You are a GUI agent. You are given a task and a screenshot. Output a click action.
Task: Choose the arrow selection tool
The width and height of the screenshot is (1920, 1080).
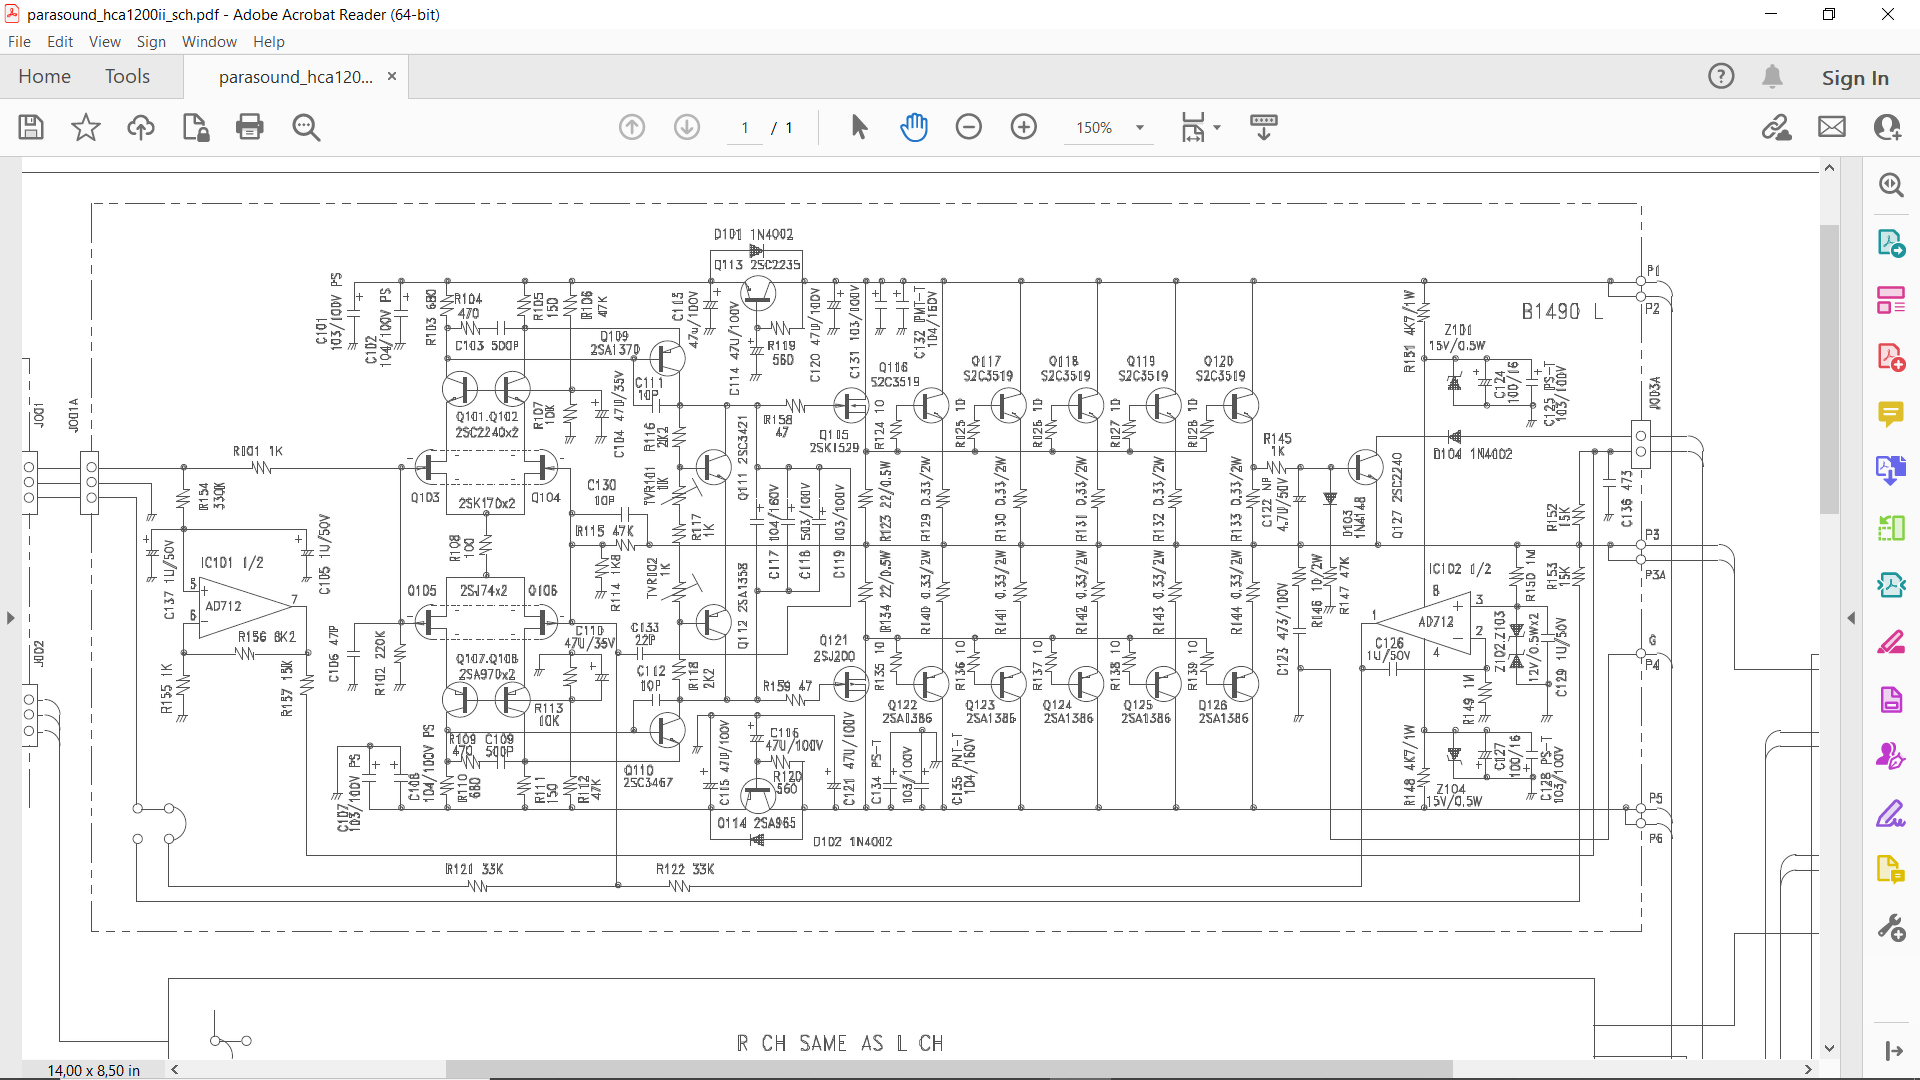click(859, 127)
